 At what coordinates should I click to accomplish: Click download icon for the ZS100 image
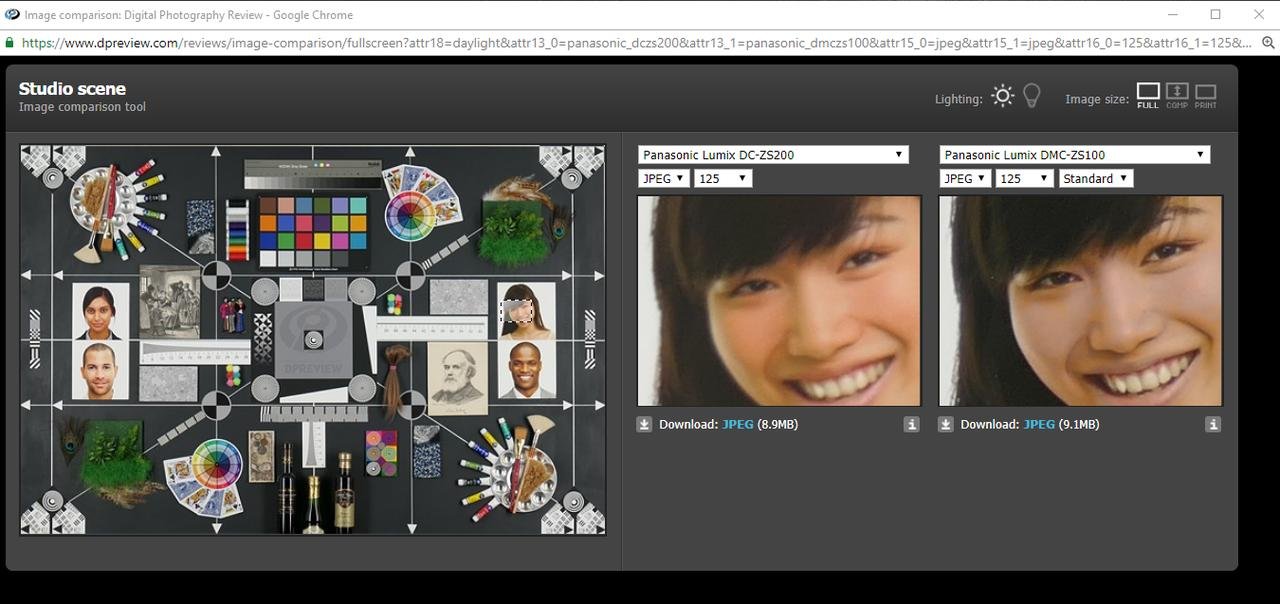point(946,423)
